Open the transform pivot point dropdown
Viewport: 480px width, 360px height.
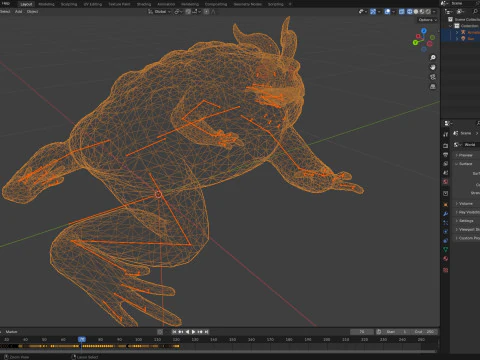coord(178,12)
